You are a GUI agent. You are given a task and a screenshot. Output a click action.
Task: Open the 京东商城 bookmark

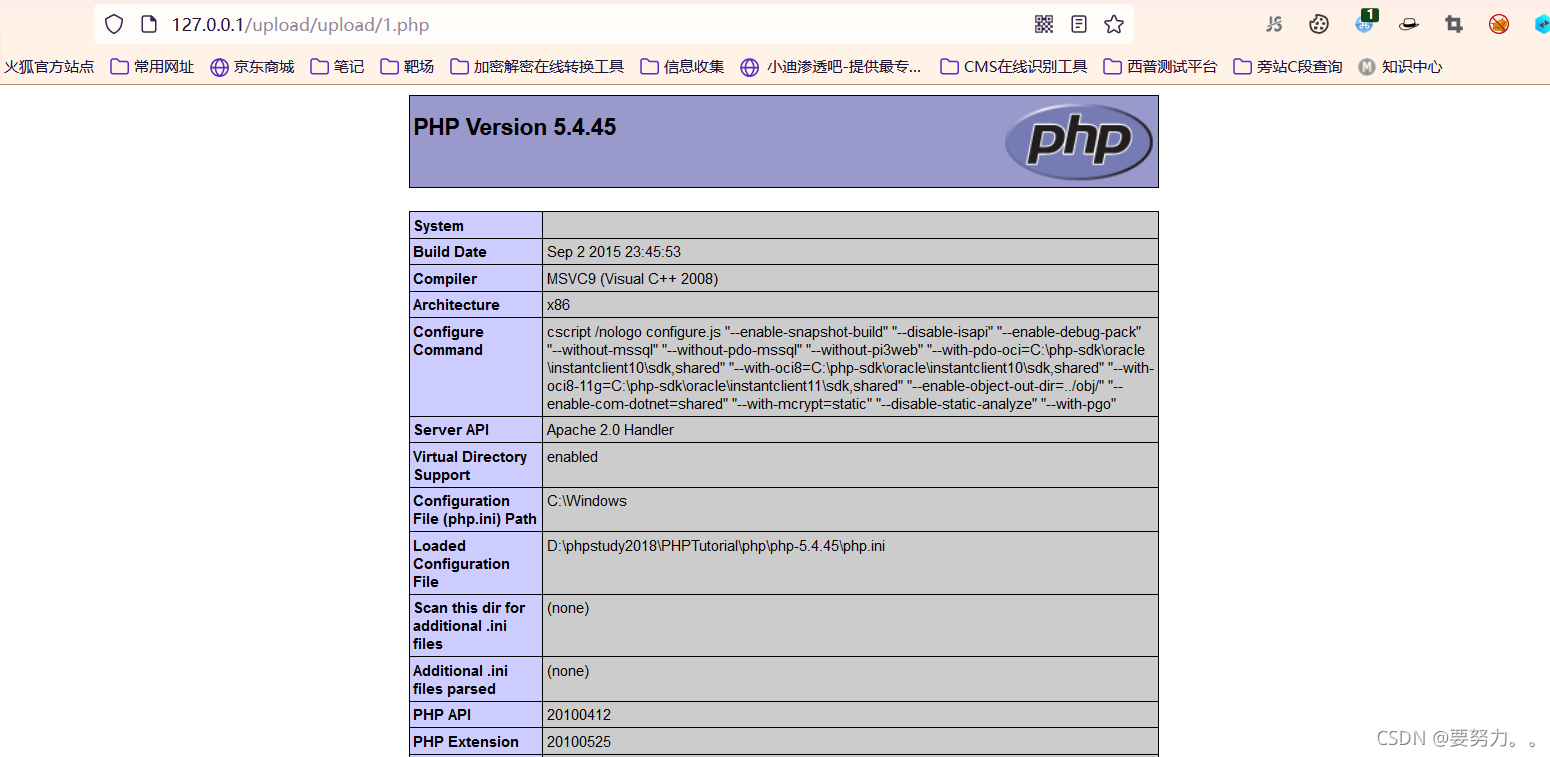point(252,67)
